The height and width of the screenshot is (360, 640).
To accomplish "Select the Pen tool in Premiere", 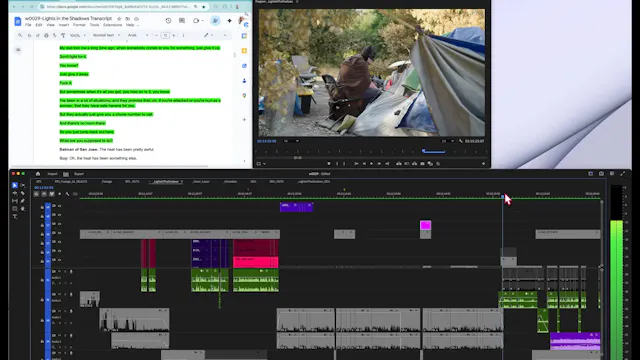I will (22, 201).
